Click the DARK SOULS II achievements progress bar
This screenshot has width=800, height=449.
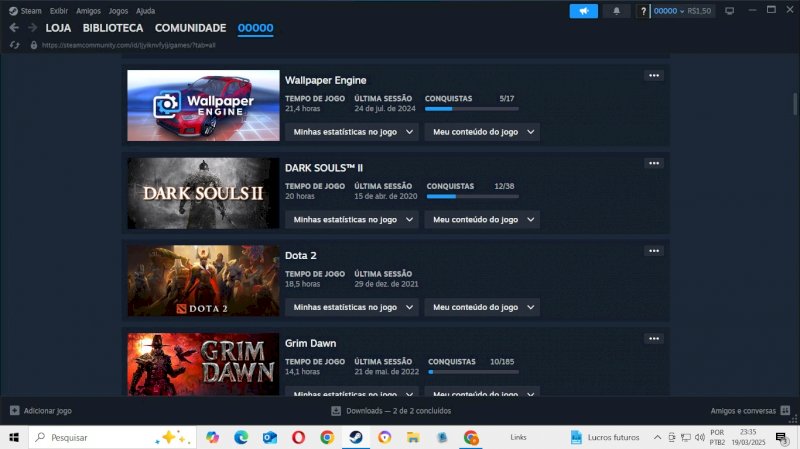[470, 196]
